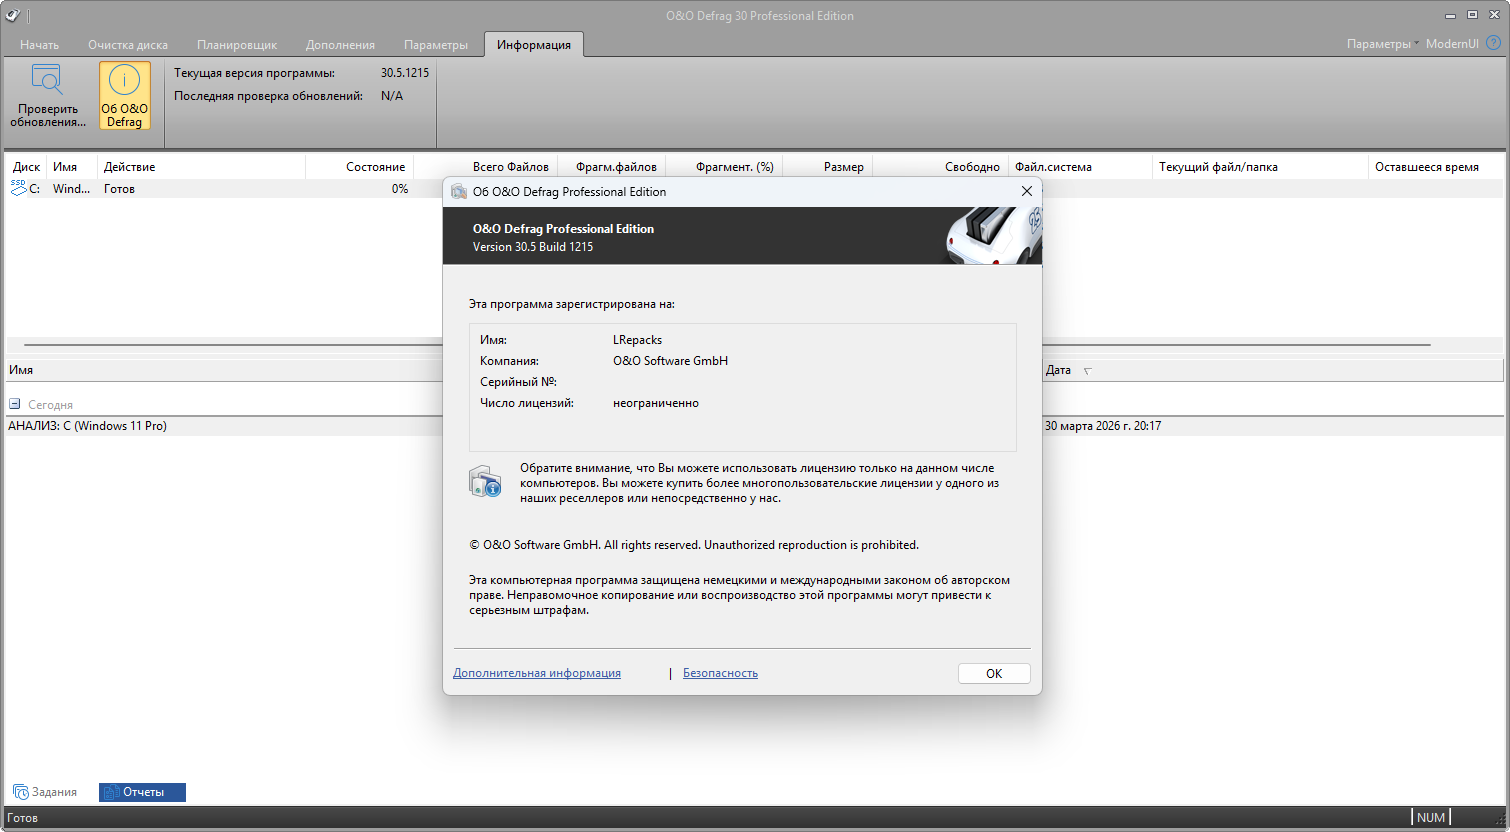Open the Очистка диска tab
The width and height of the screenshot is (1510, 832).
(127, 45)
